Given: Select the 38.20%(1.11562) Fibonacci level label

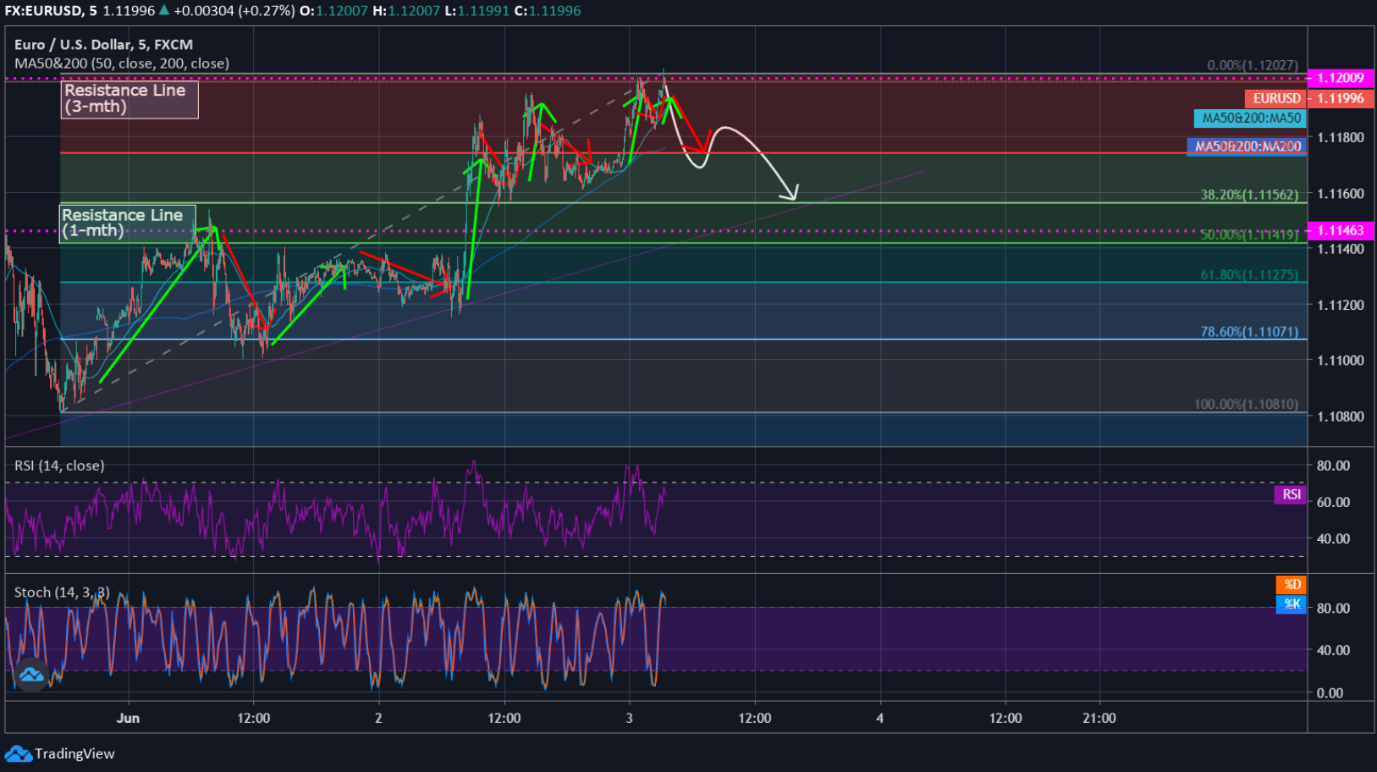Looking at the screenshot, I should click(x=1249, y=195).
